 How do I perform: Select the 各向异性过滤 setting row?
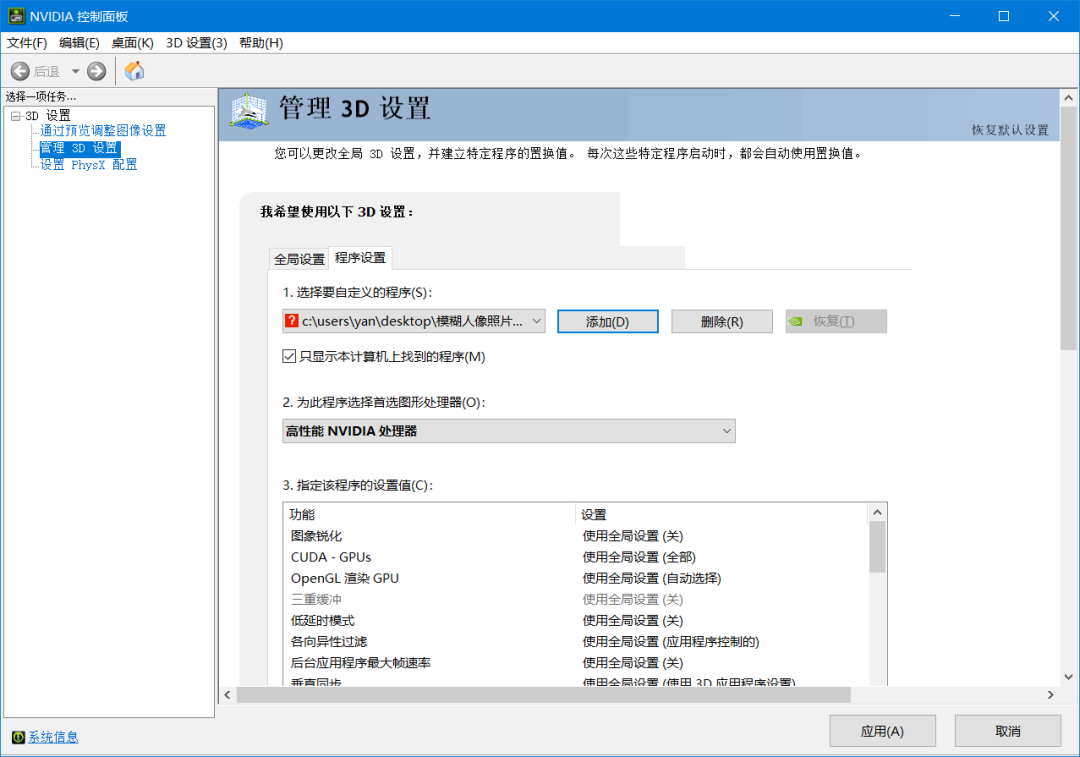click(575, 641)
